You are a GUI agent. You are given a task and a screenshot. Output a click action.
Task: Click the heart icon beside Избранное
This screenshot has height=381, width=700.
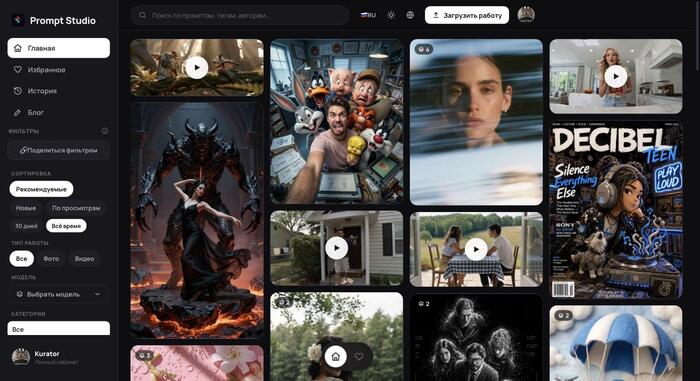coord(17,70)
